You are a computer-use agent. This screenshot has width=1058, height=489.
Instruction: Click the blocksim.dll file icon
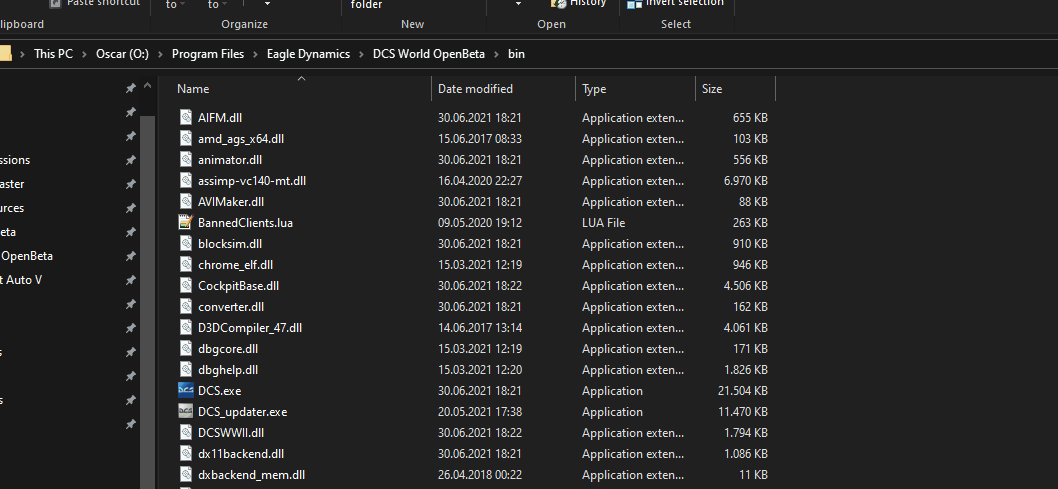pos(186,243)
